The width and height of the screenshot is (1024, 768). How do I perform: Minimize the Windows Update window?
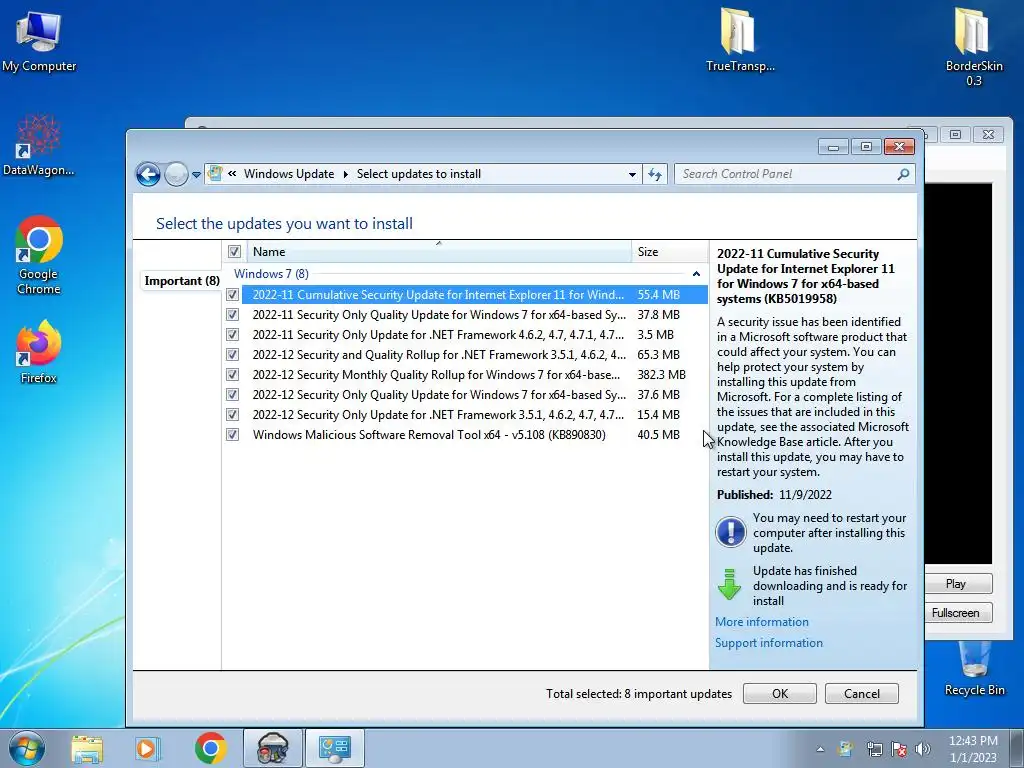833,147
